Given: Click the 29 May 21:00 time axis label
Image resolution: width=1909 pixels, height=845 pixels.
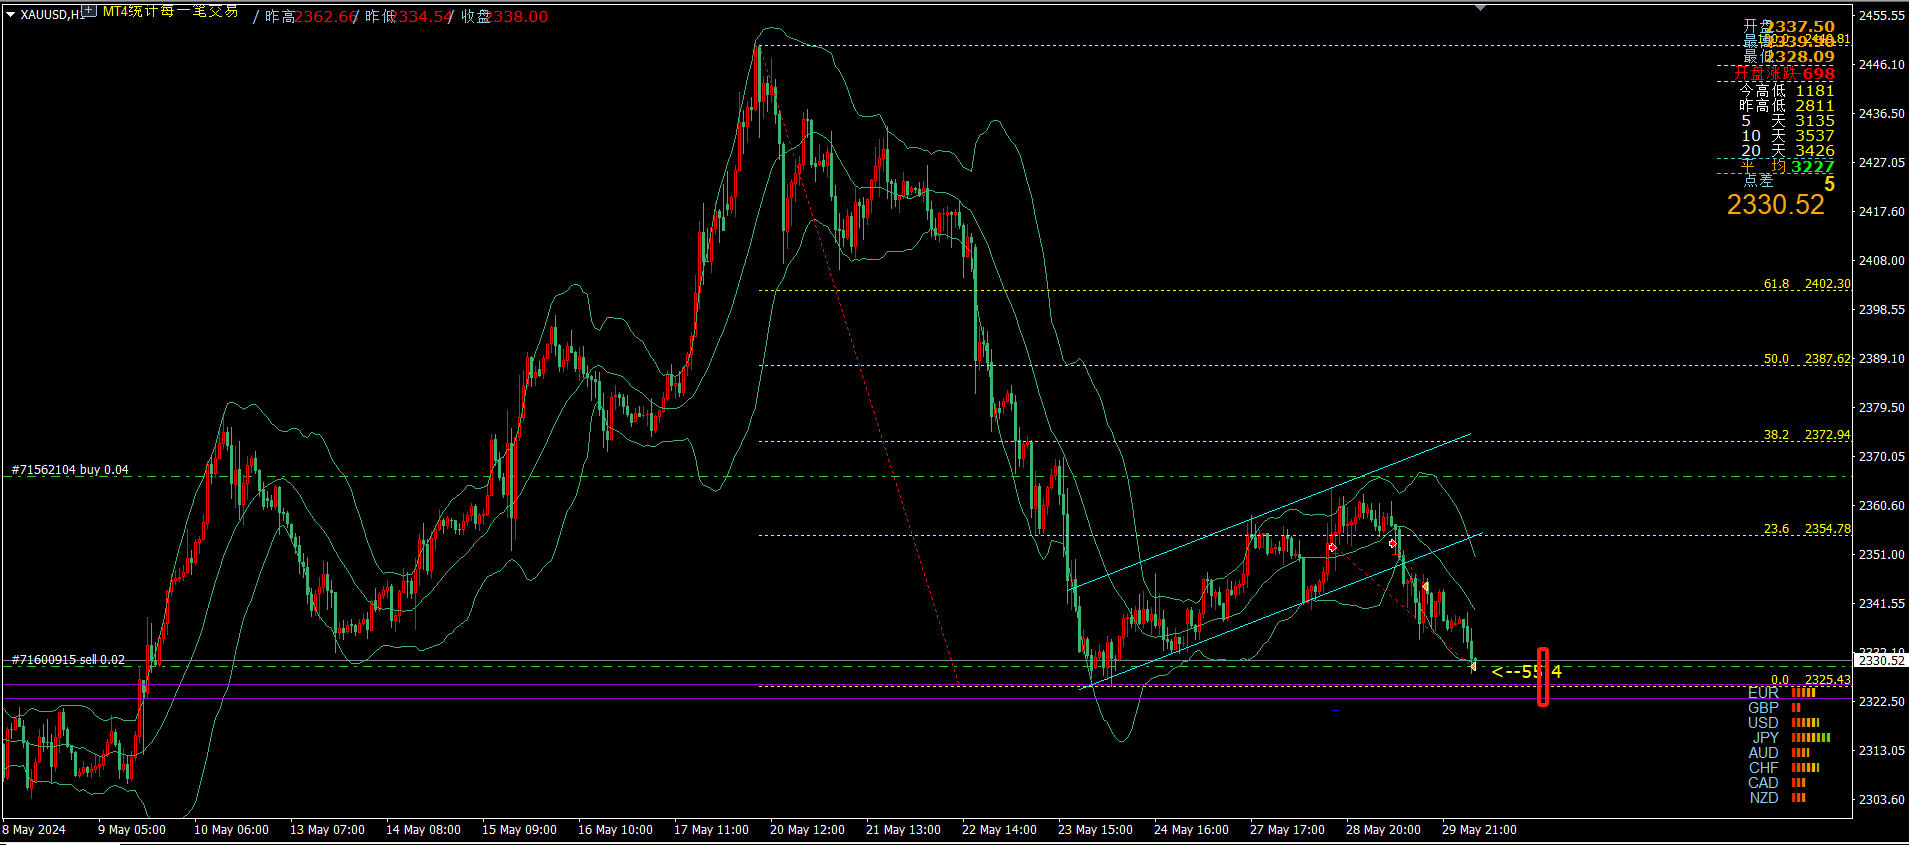Looking at the screenshot, I should click(1479, 830).
